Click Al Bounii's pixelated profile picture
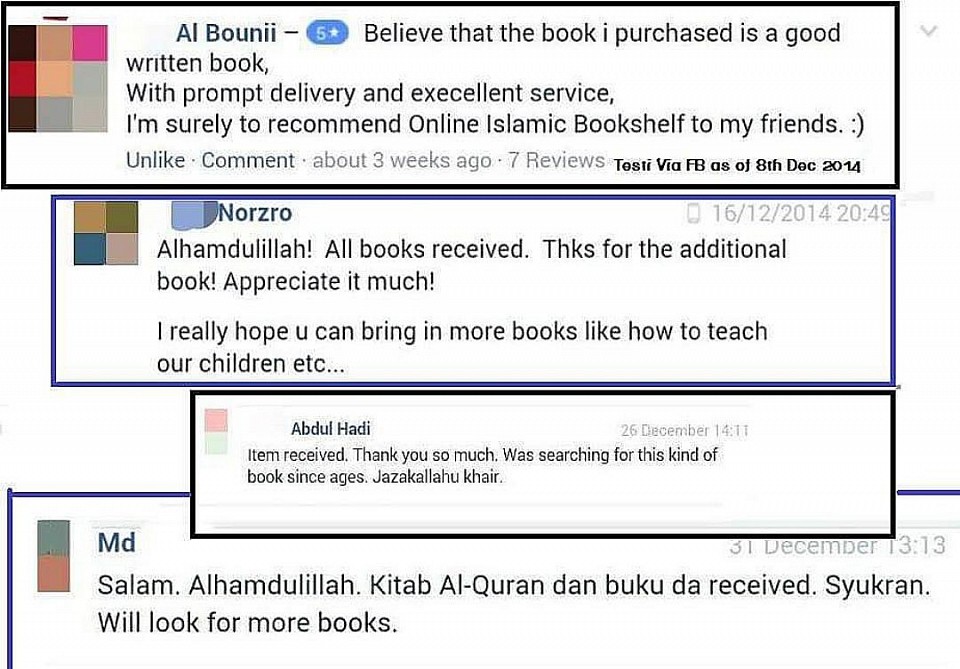The height and width of the screenshot is (669, 960). pyautogui.click(x=58, y=78)
